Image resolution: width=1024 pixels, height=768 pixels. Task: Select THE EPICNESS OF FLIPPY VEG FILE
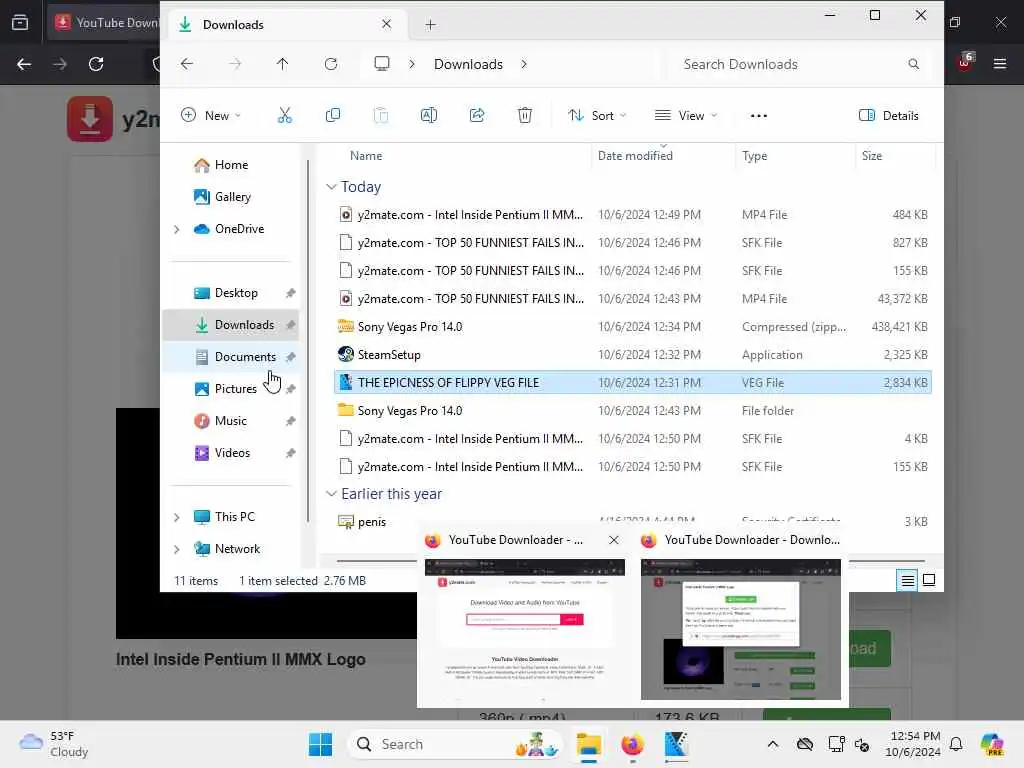coord(632,383)
